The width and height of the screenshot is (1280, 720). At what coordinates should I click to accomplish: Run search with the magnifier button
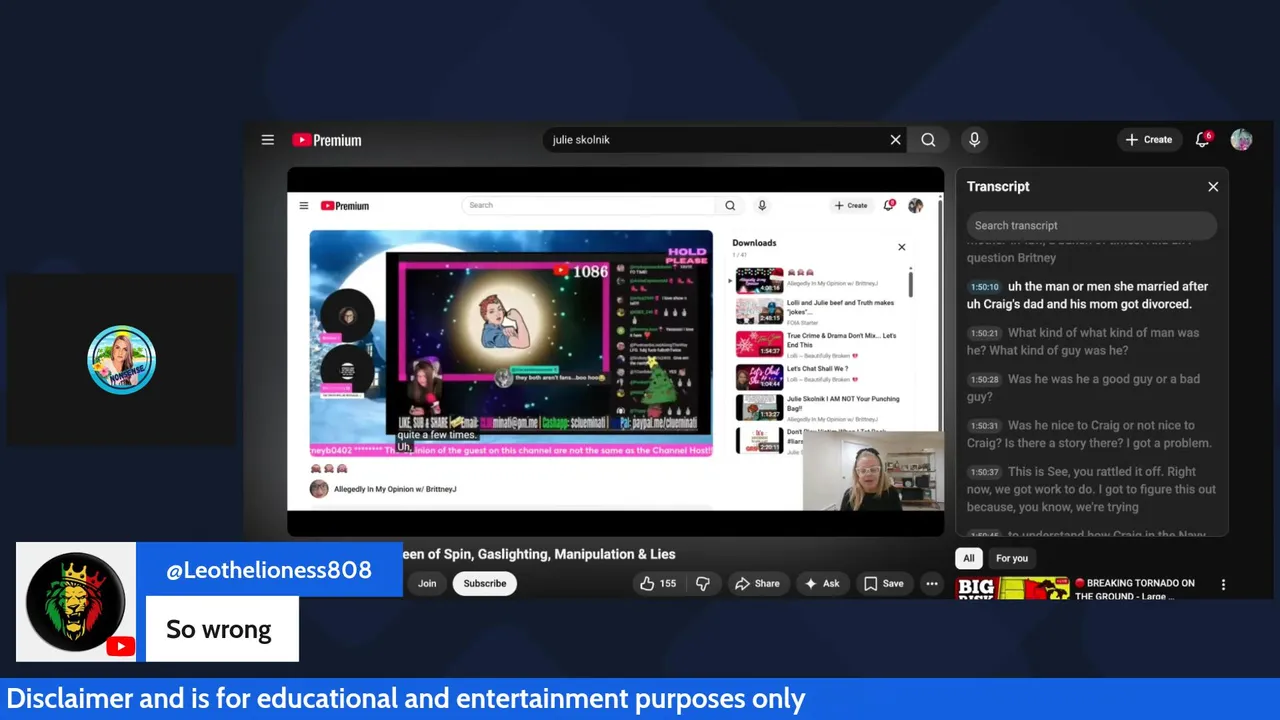(928, 140)
